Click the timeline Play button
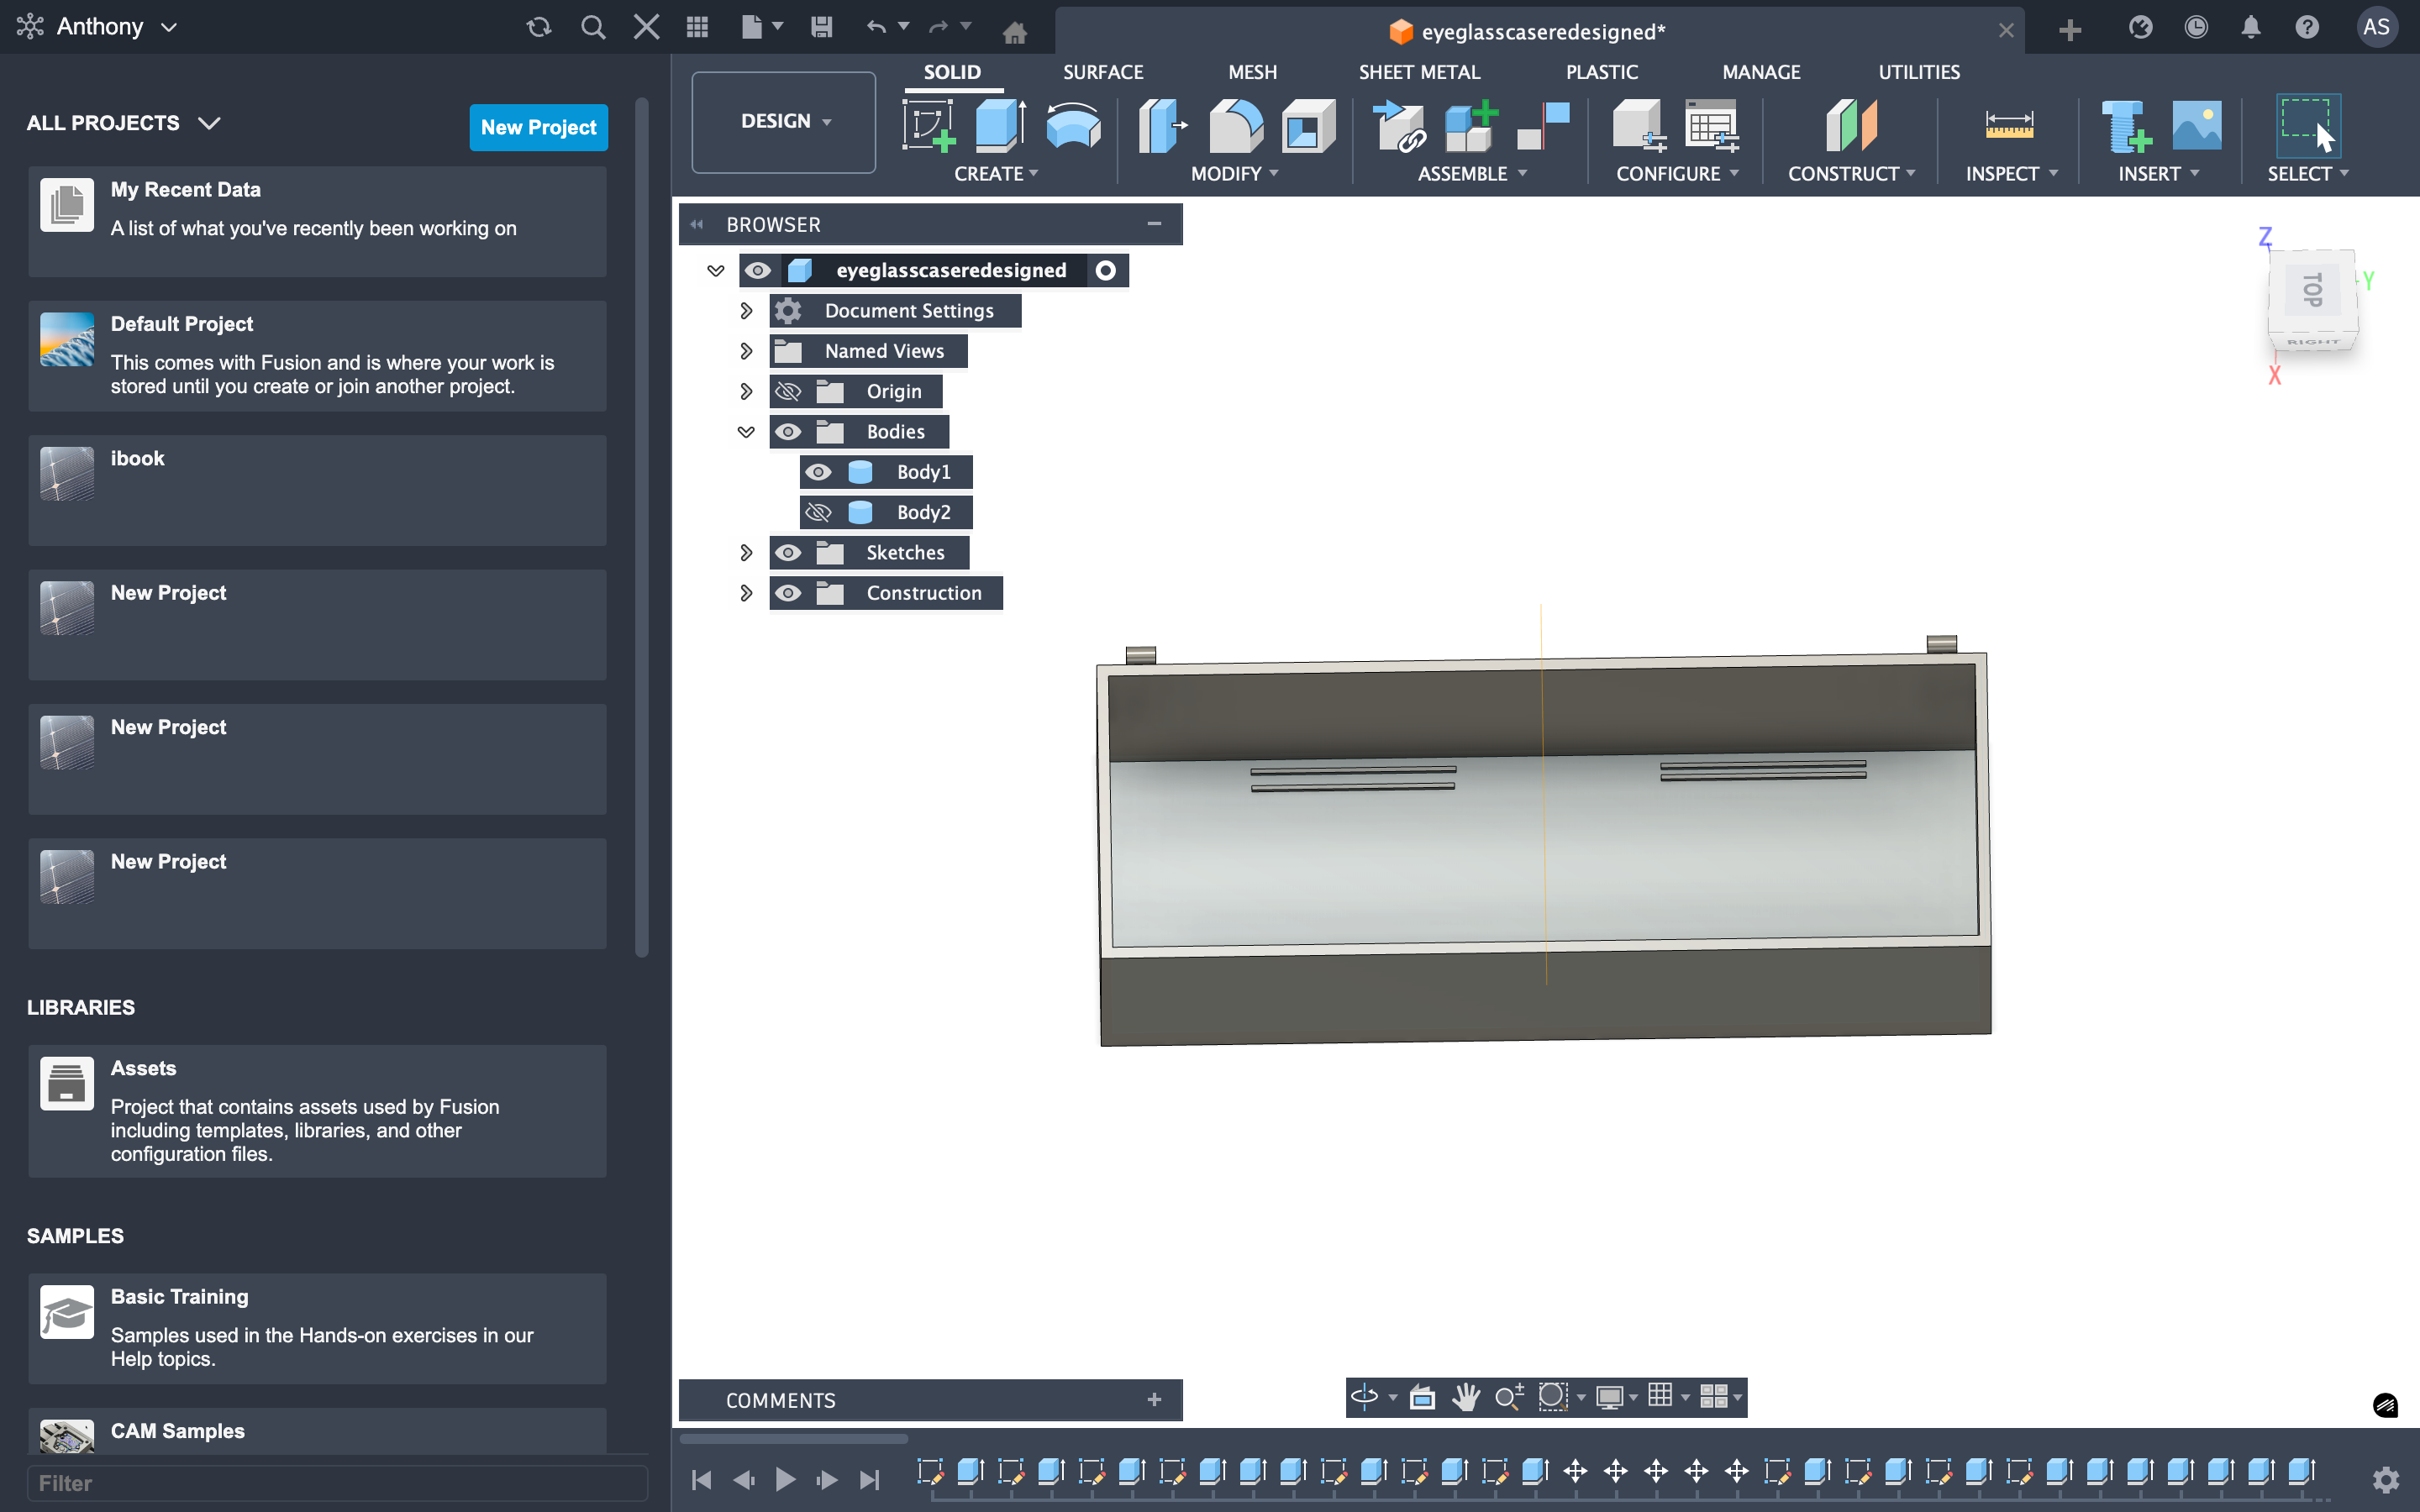Viewport: 2420px width, 1512px height. [x=785, y=1479]
